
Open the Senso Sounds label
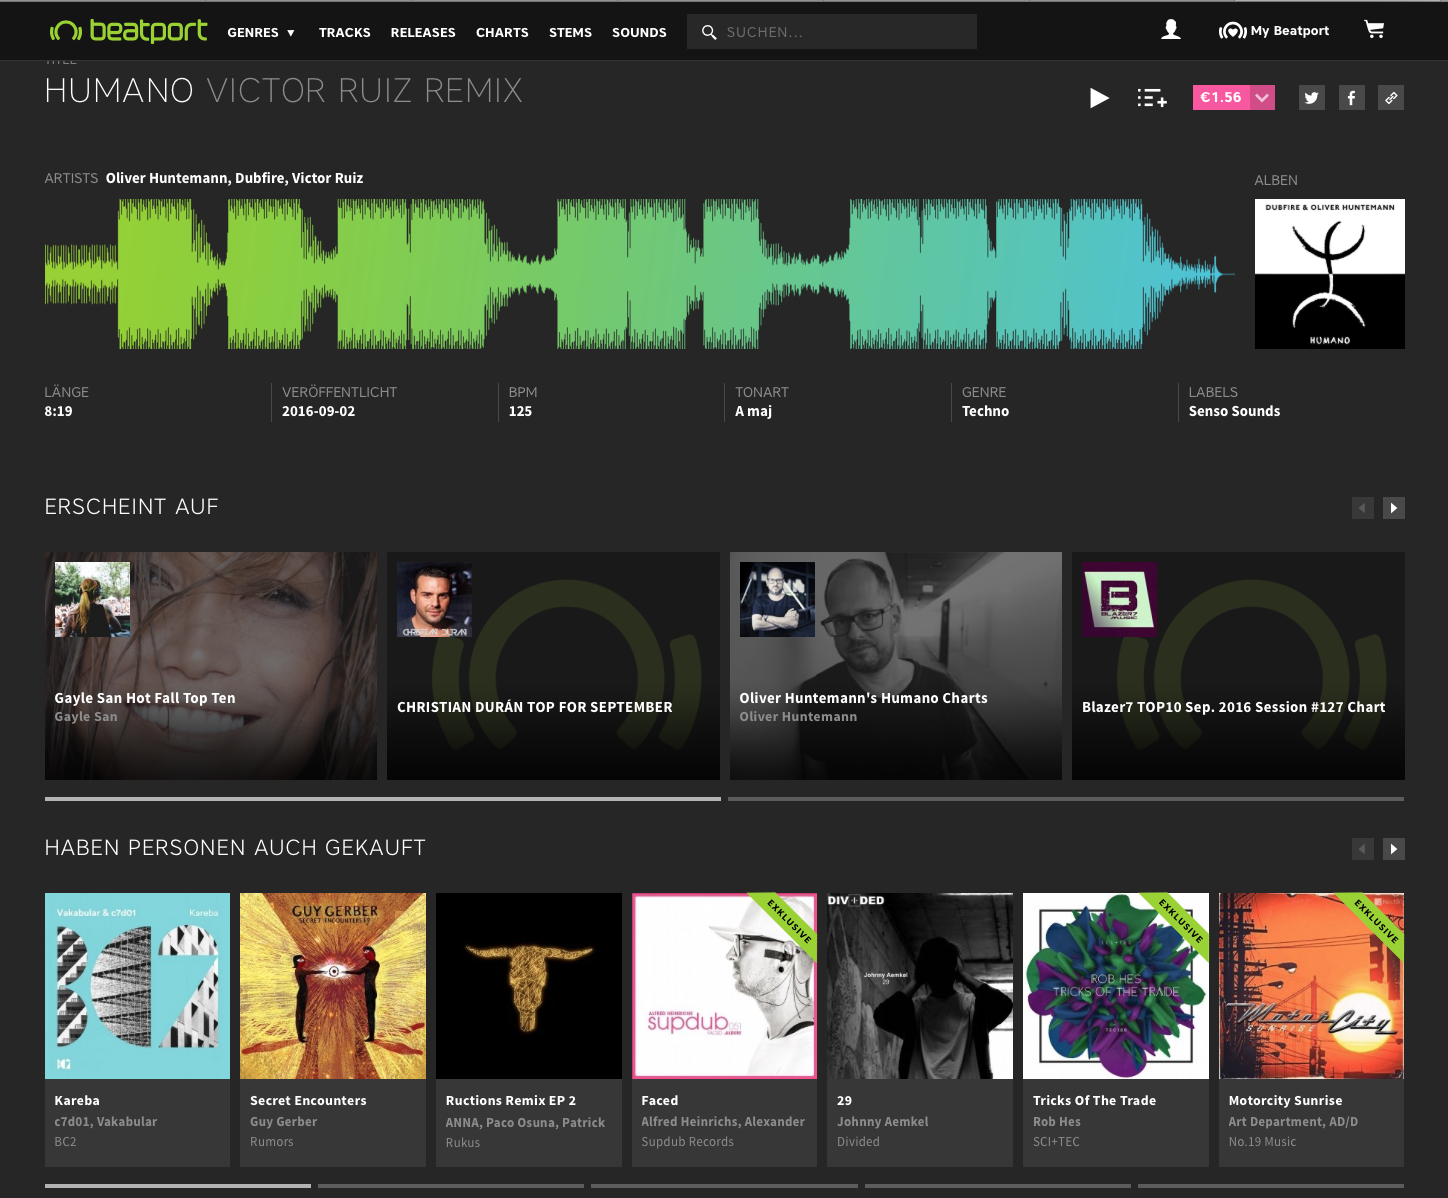1234,411
